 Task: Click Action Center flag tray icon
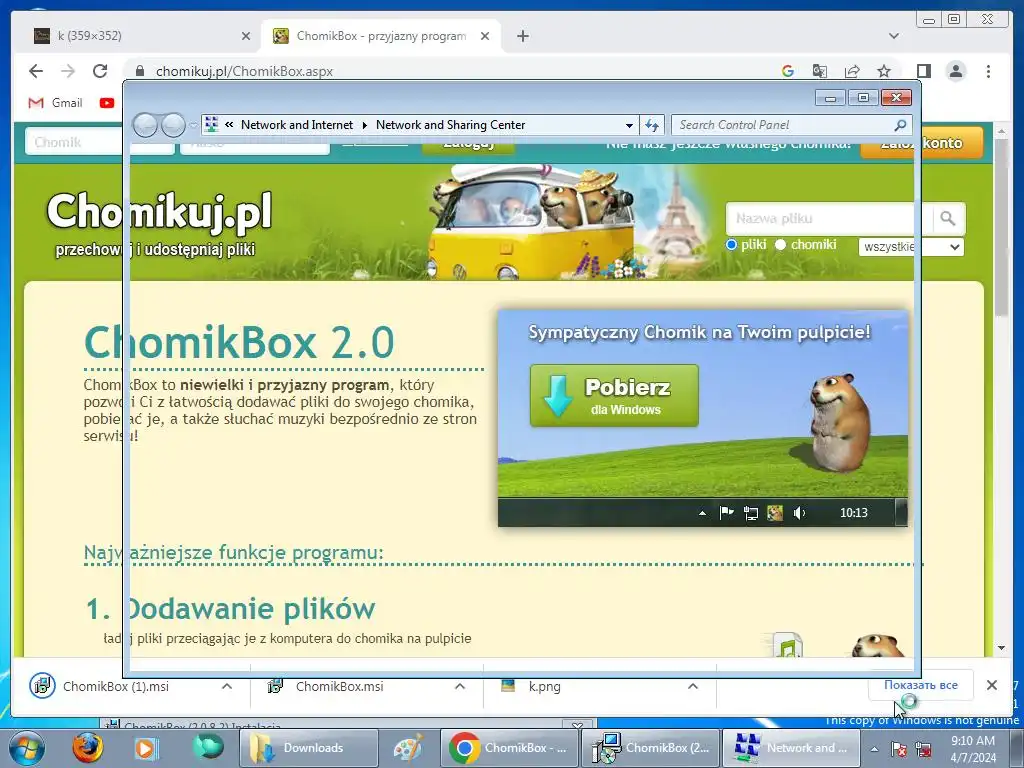(899, 749)
